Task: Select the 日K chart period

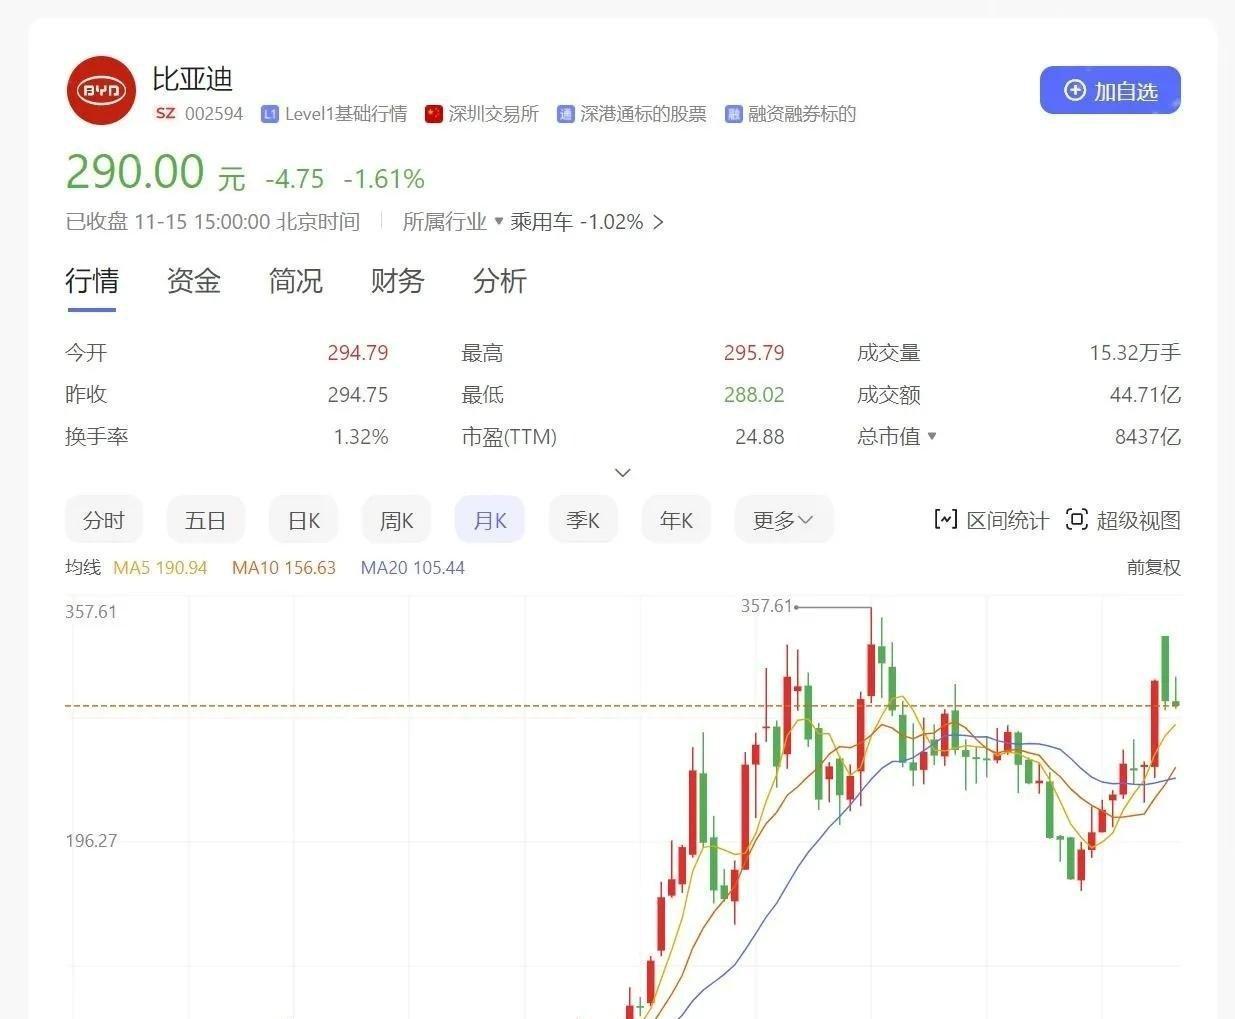Action: pyautogui.click(x=303, y=520)
